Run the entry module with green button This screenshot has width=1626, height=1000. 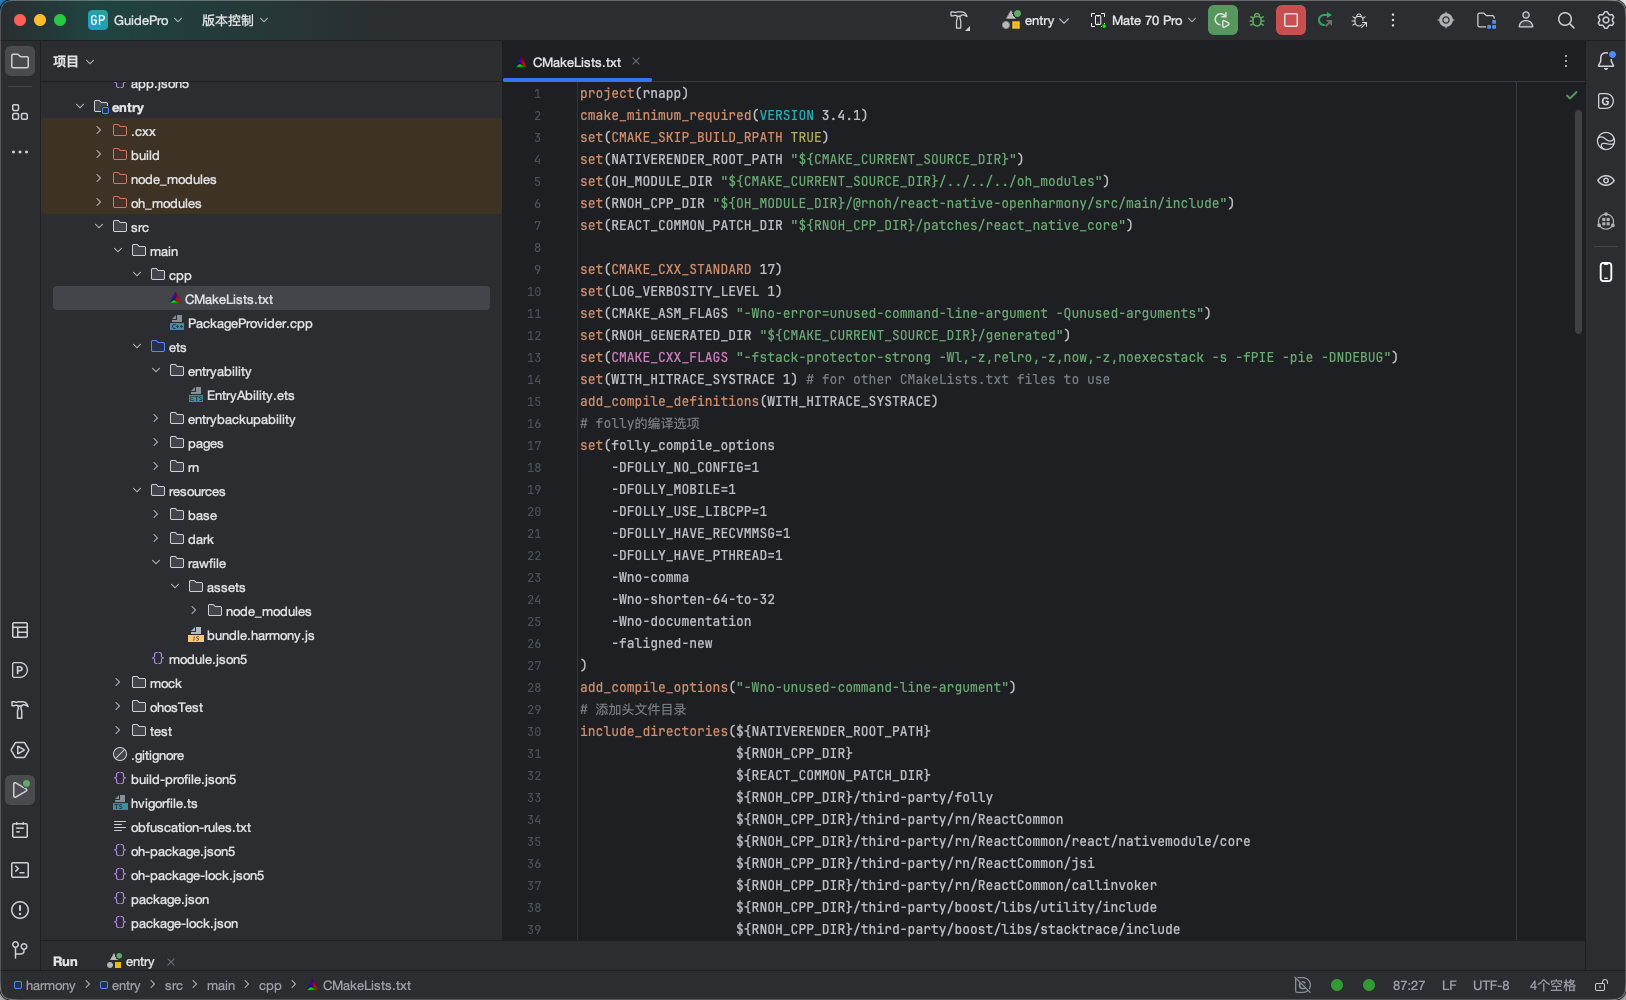tap(1223, 20)
